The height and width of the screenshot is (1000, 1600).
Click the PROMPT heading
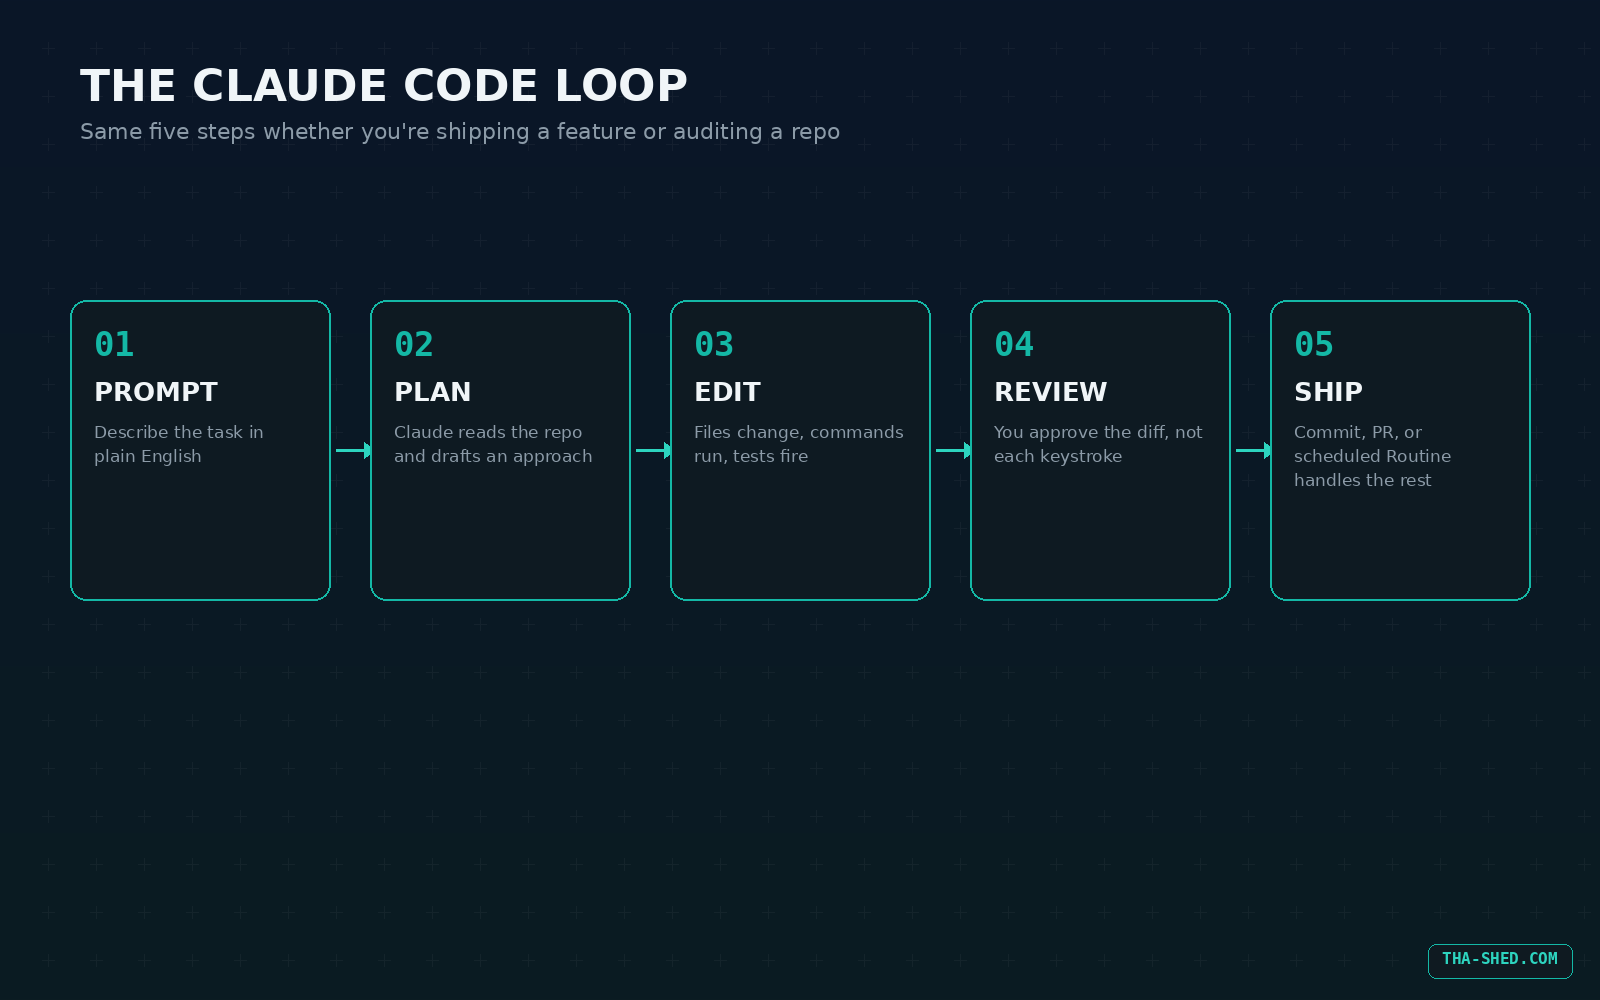[x=156, y=392]
